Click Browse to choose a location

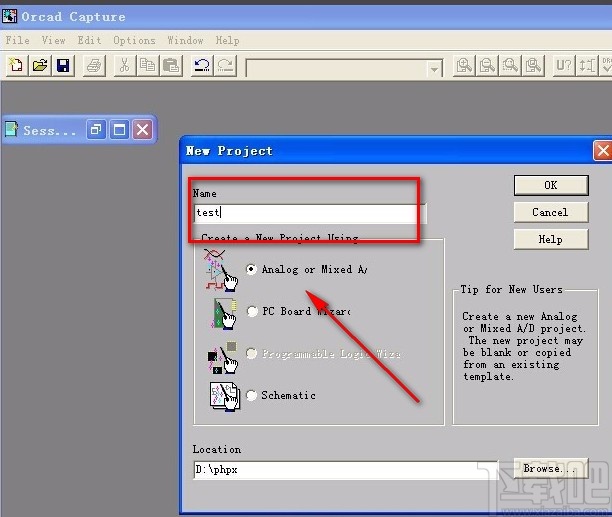551,468
